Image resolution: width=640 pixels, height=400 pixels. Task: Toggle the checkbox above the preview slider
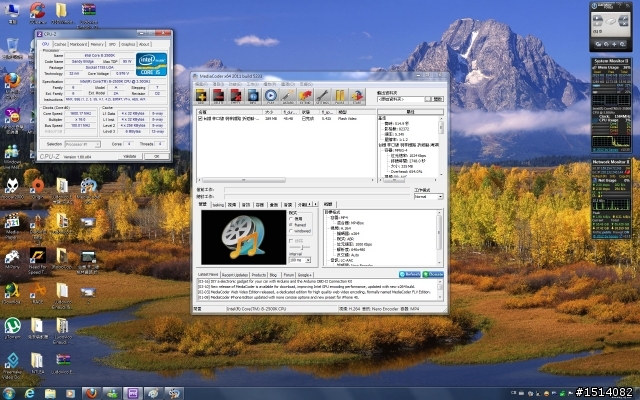tap(291, 241)
